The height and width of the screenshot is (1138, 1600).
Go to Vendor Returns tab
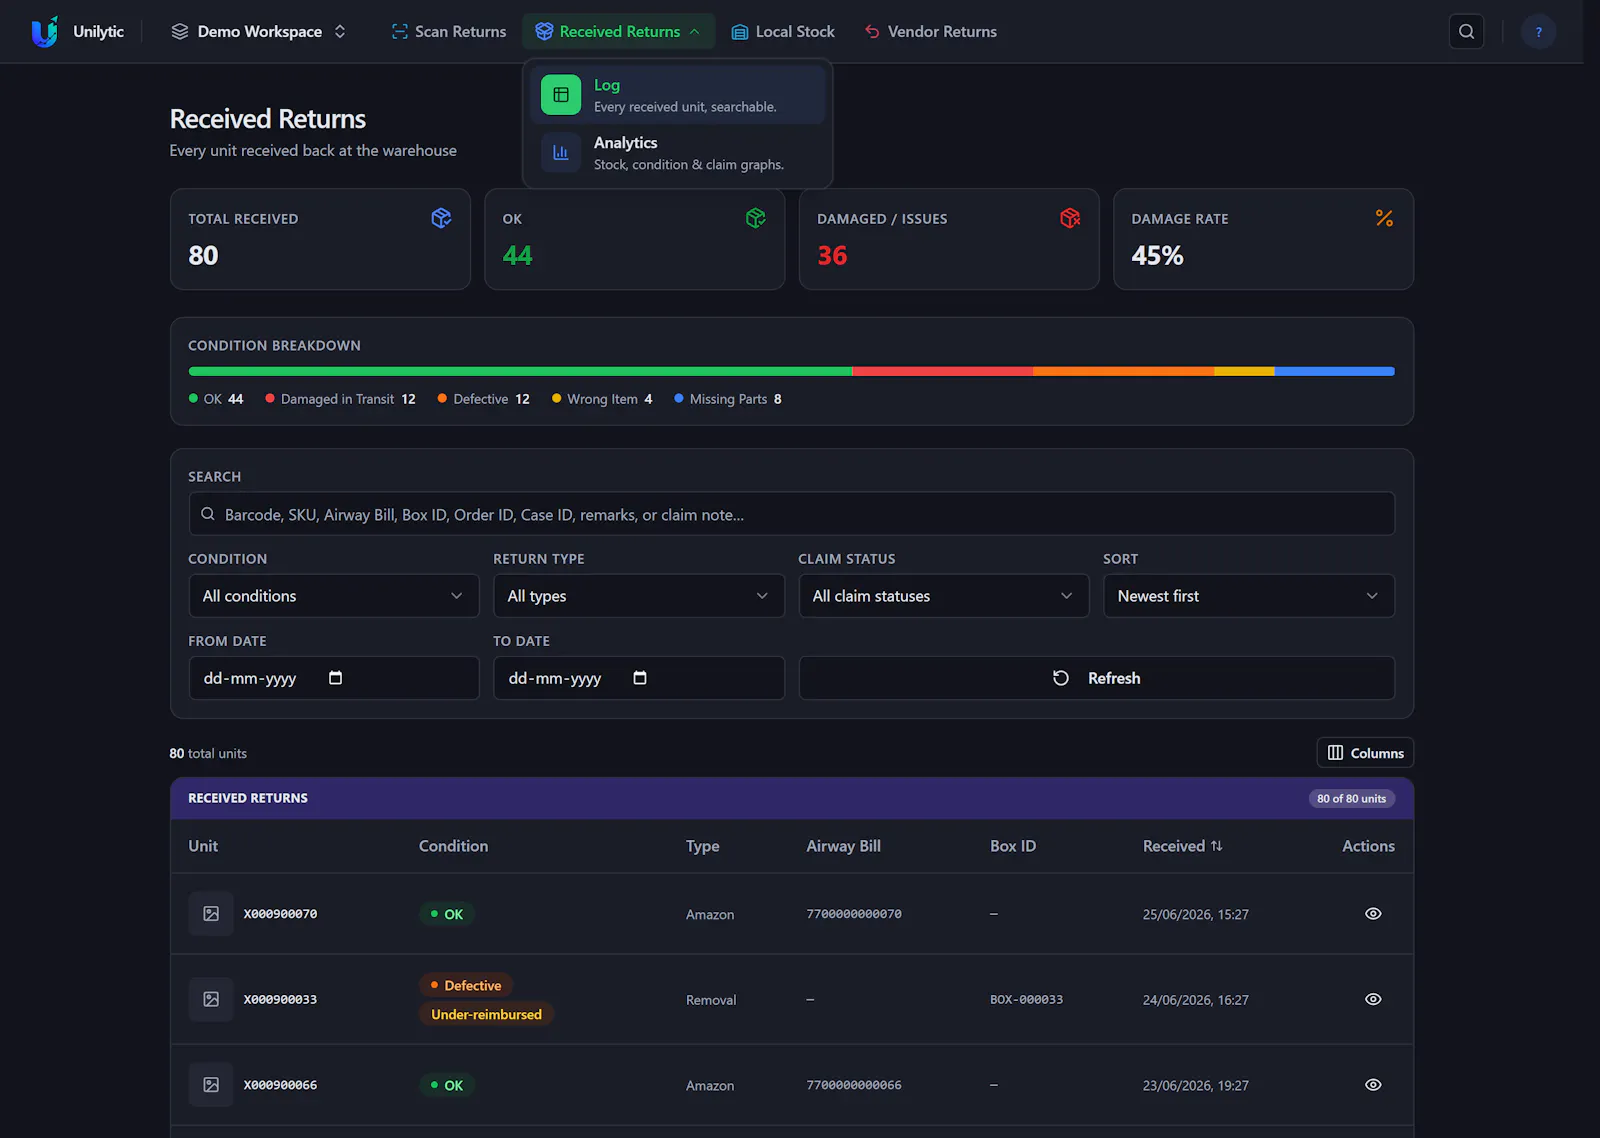pyautogui.click(x=930, y=31)
